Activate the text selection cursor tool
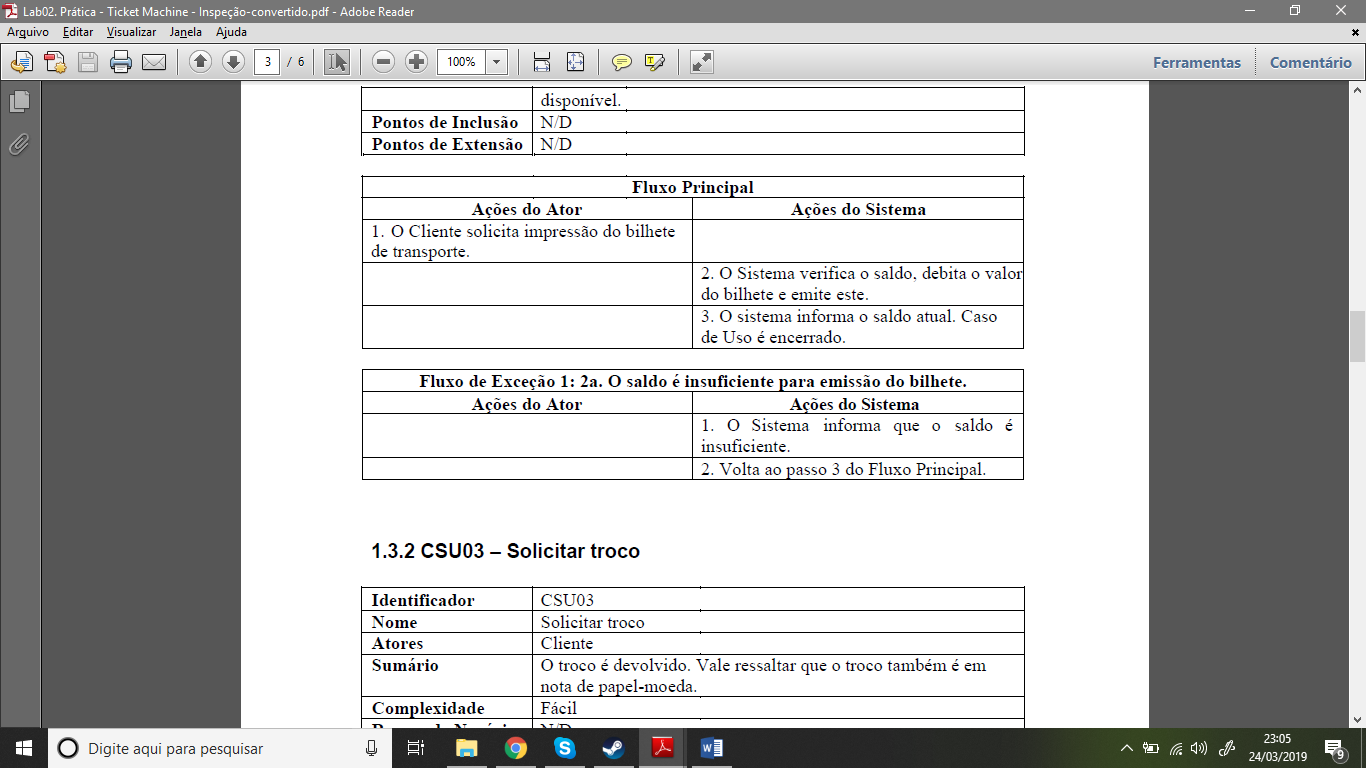1366x768 pixels. pos(337,62)
